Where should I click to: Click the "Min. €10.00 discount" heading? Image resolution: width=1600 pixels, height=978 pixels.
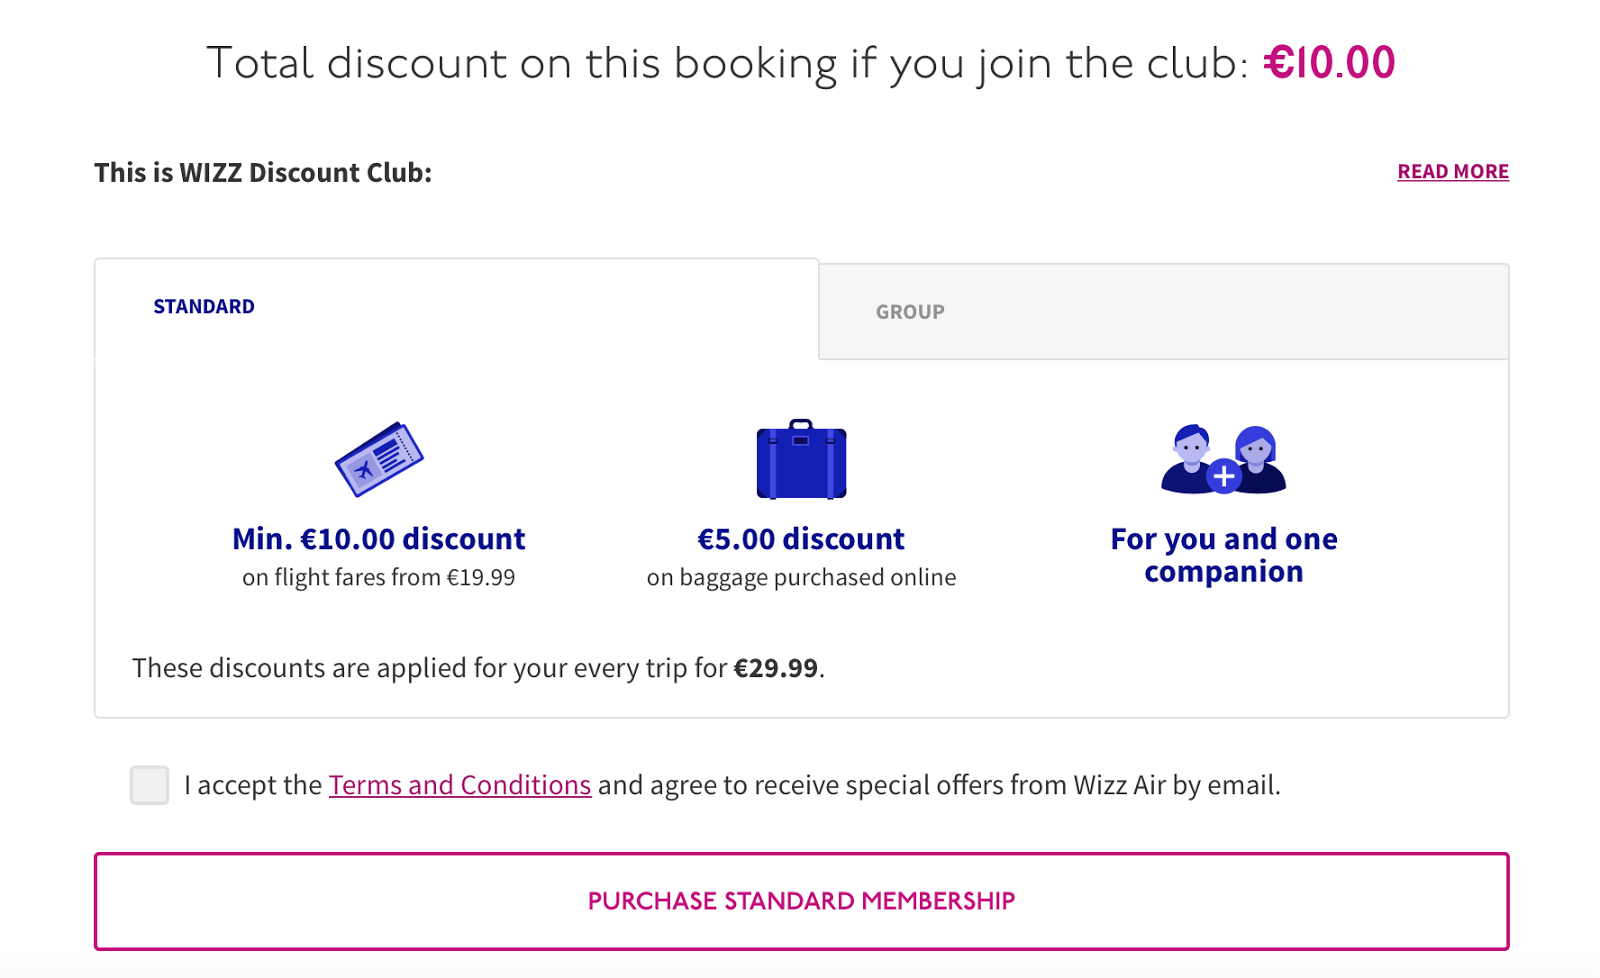(379, 539)
